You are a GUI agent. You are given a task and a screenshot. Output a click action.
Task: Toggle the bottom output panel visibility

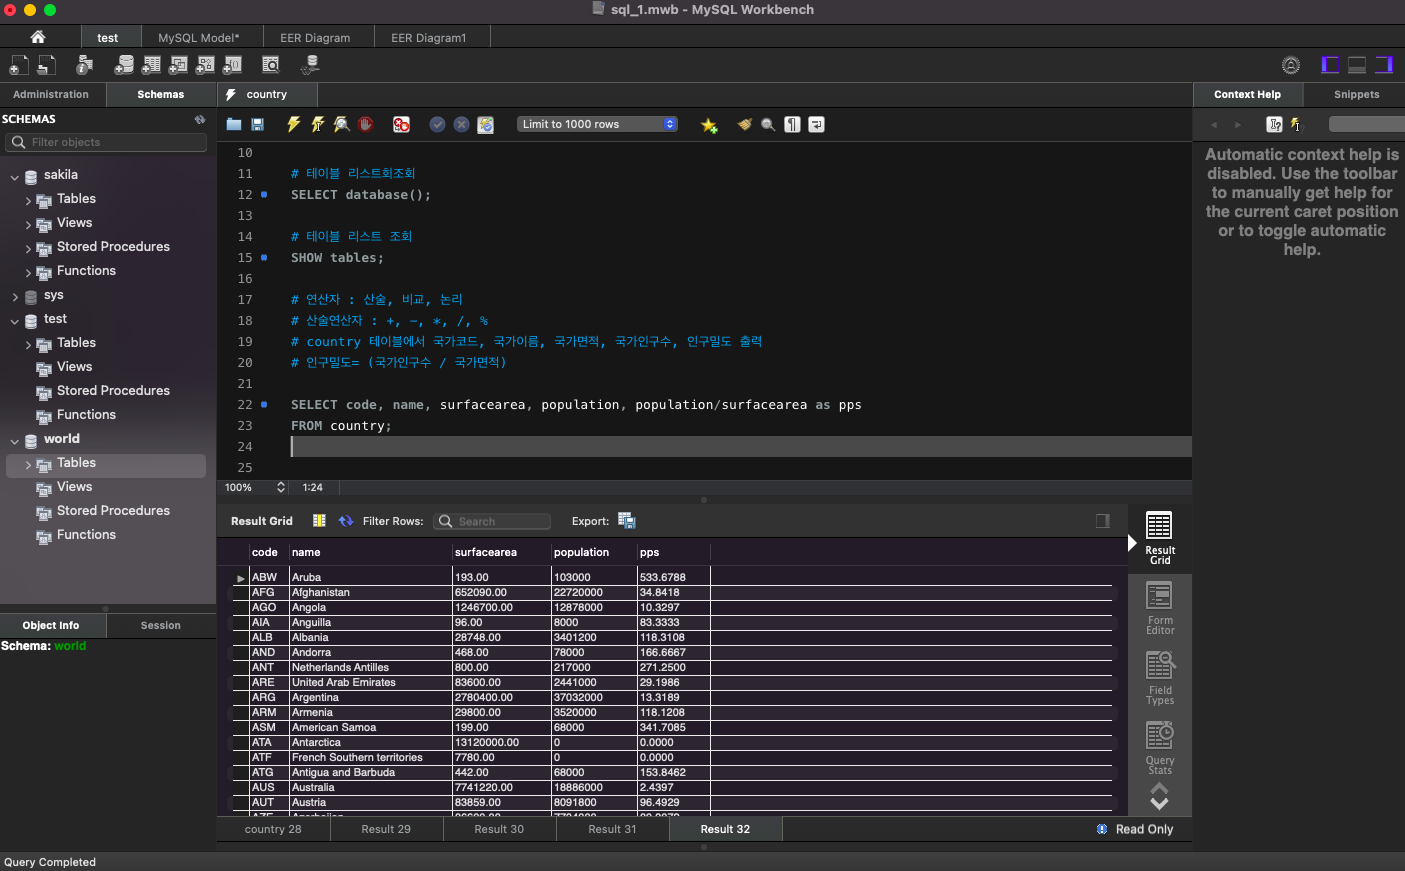point(1357,65)
